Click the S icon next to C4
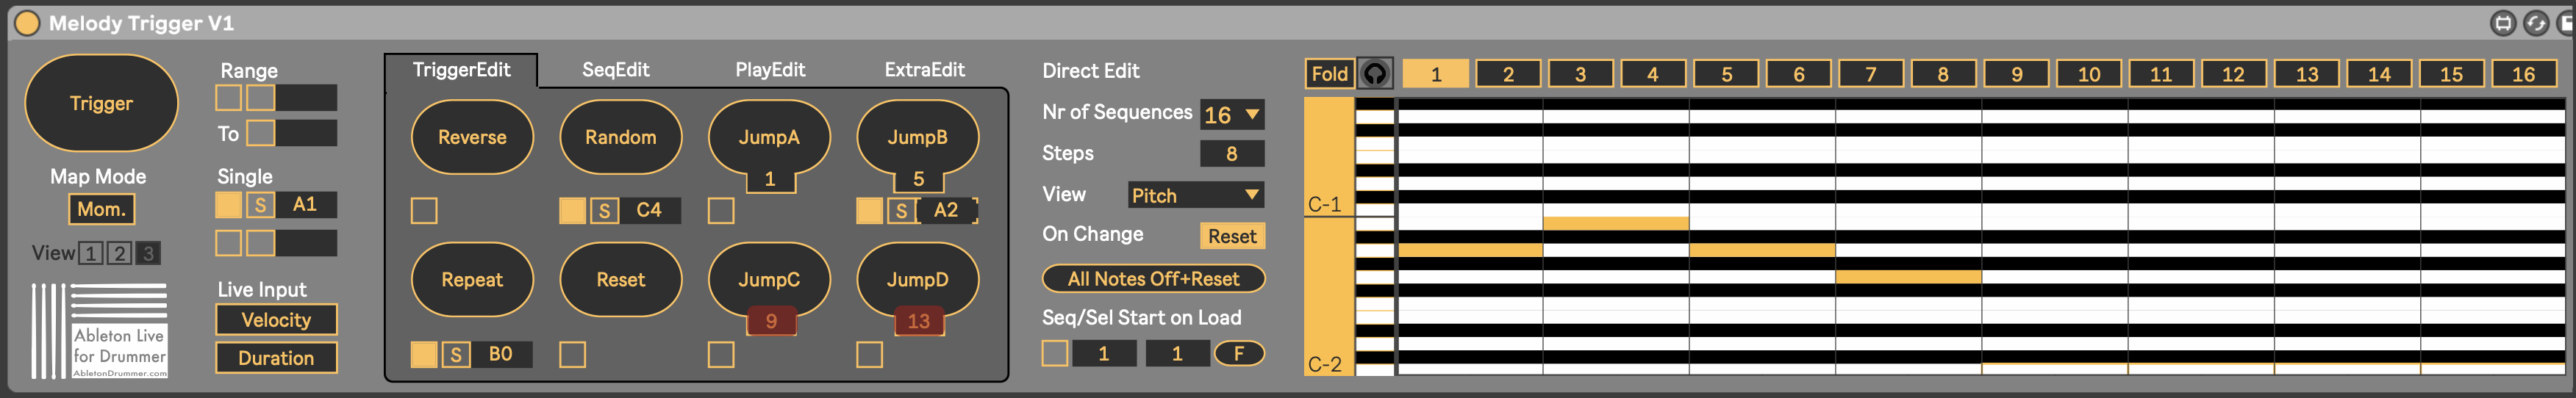The height and width of the screenshot is (398, 2576). pos(604,211)
